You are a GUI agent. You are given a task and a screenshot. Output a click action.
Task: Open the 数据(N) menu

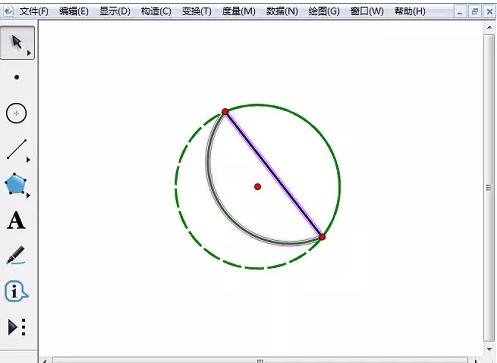pyautogui.click(x=282, y=11)
